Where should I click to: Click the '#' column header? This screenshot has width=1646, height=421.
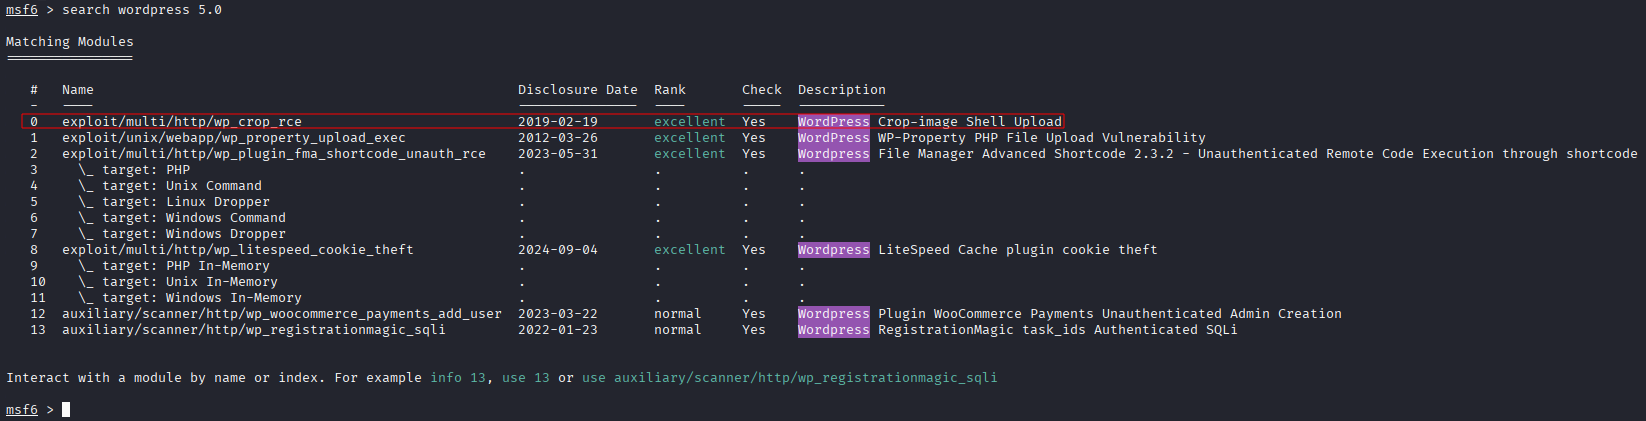(34, 90)
